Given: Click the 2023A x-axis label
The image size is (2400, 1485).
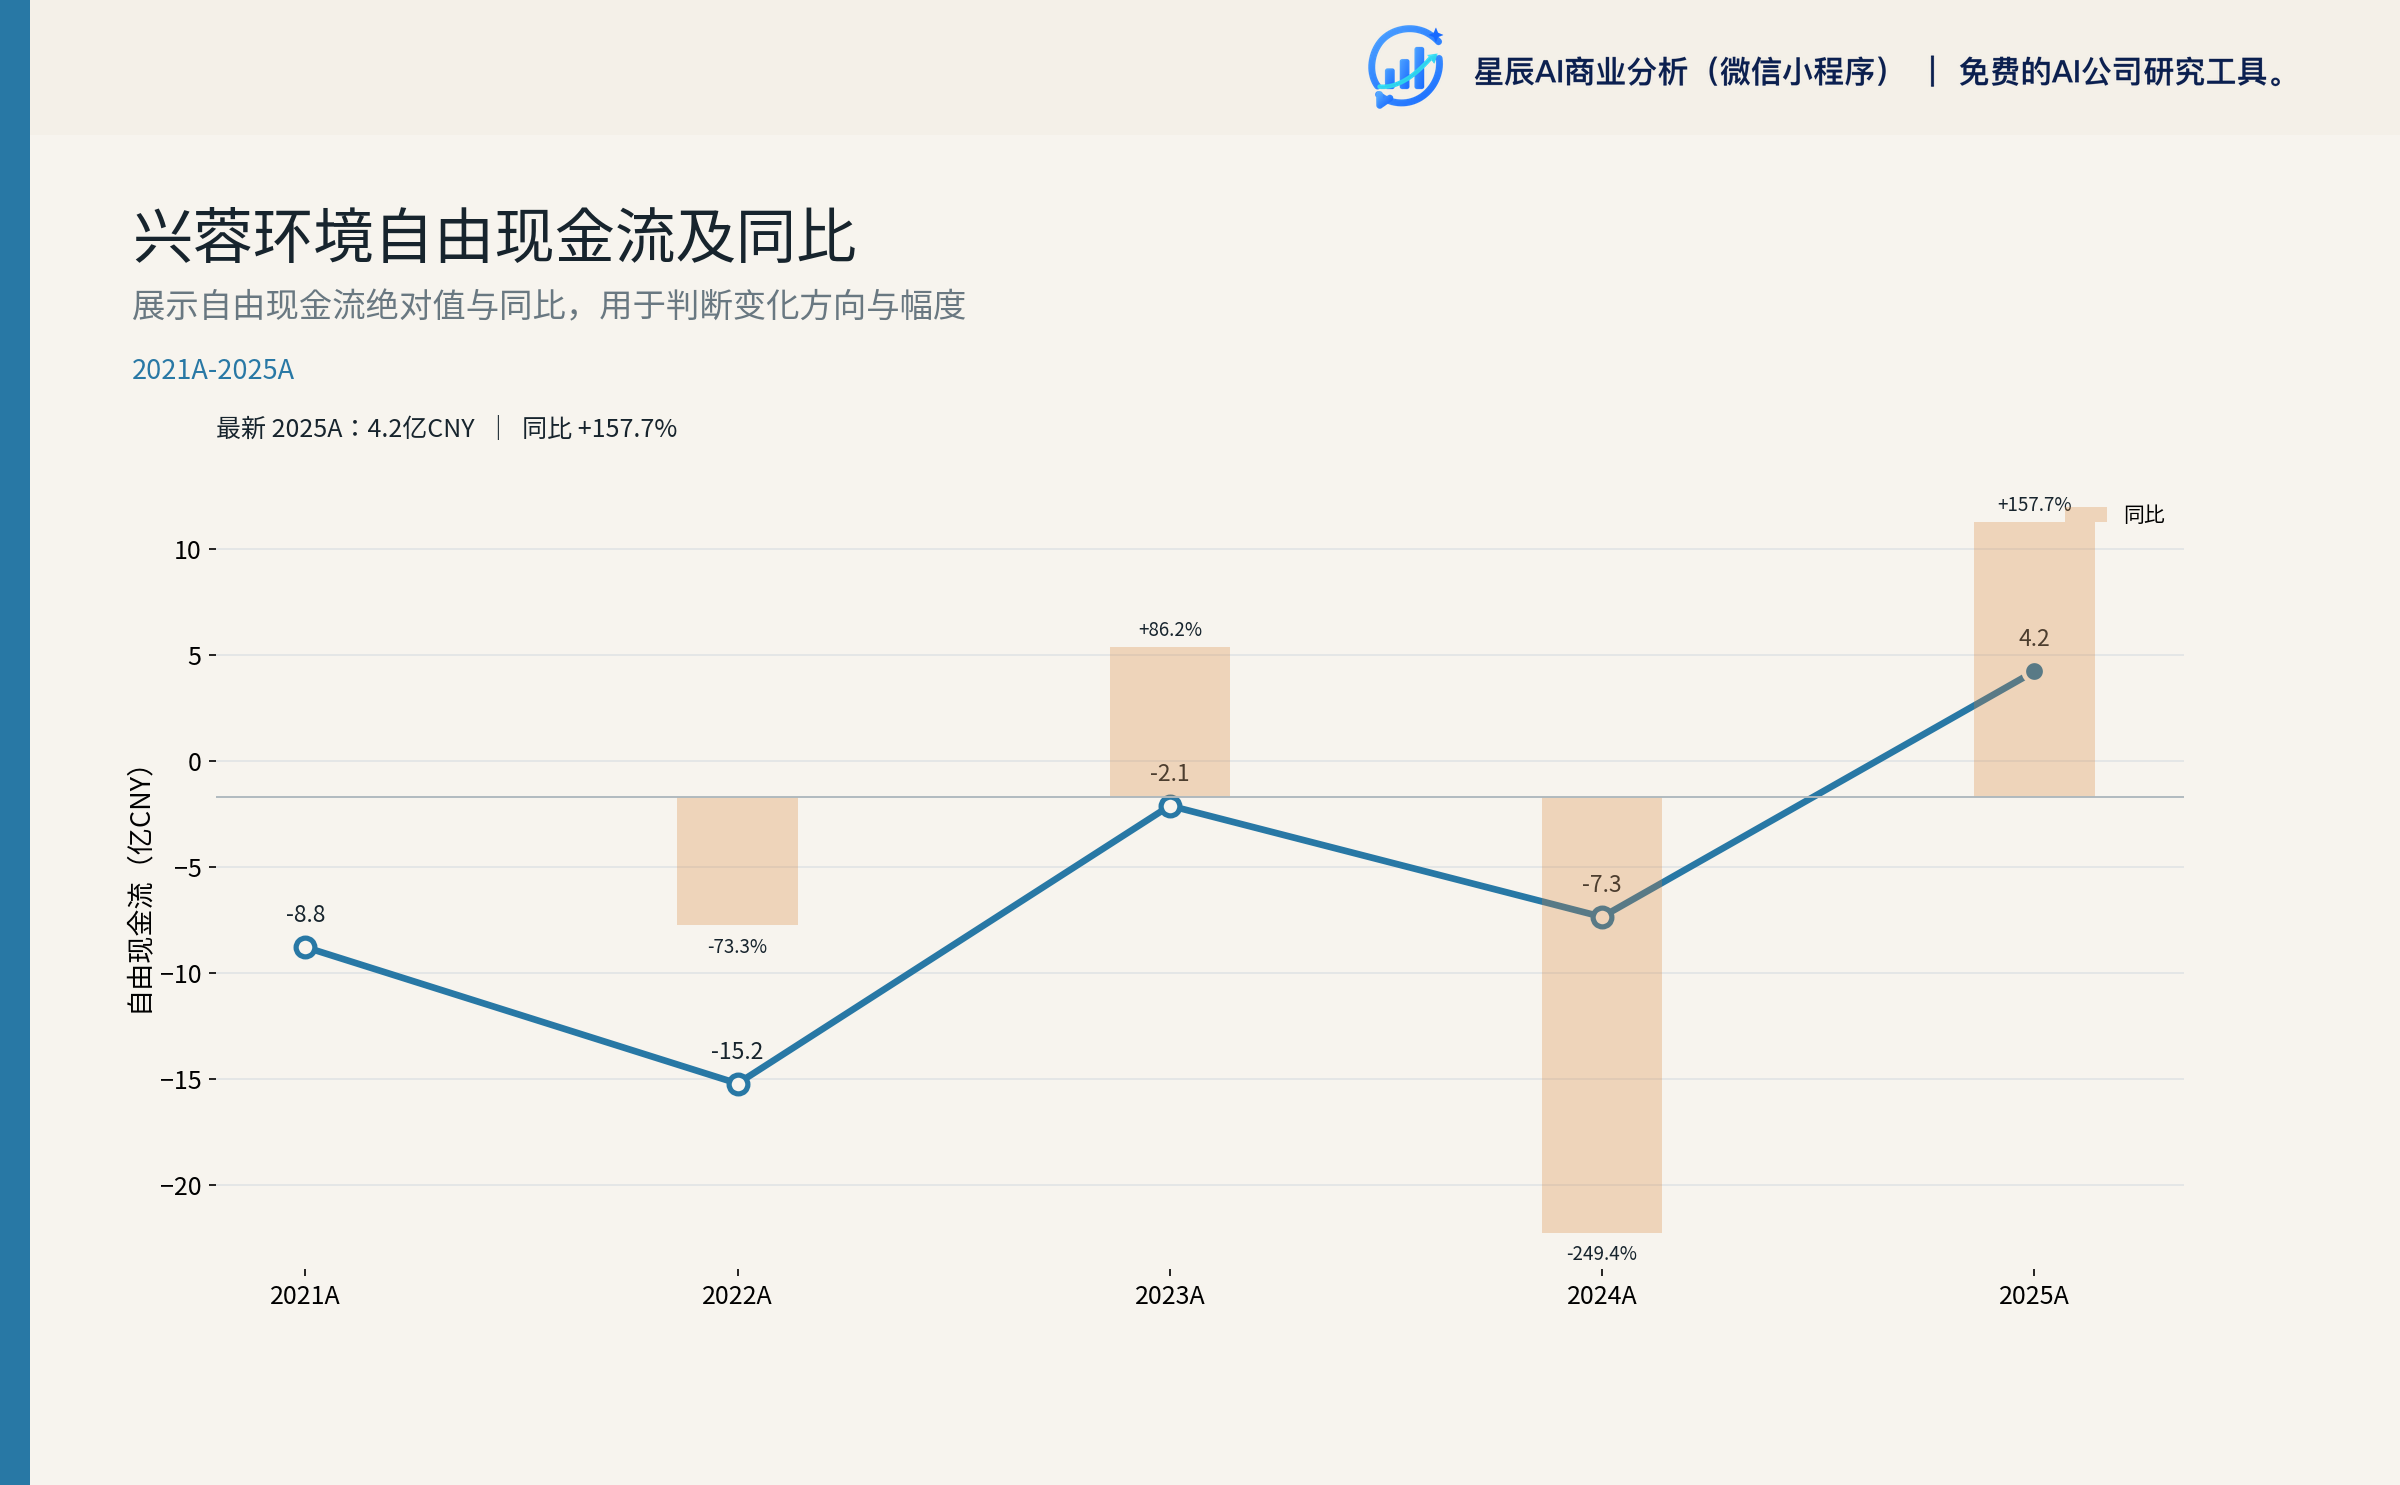Looking at the screenshot, I should click(x=1170, y=1296).
